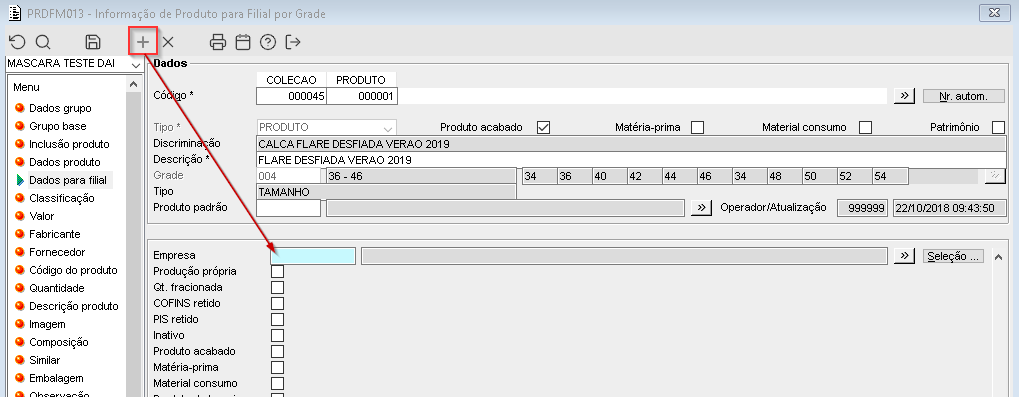Toggle Produto acabado checkbox in Dados header

(x=543, y=127)
